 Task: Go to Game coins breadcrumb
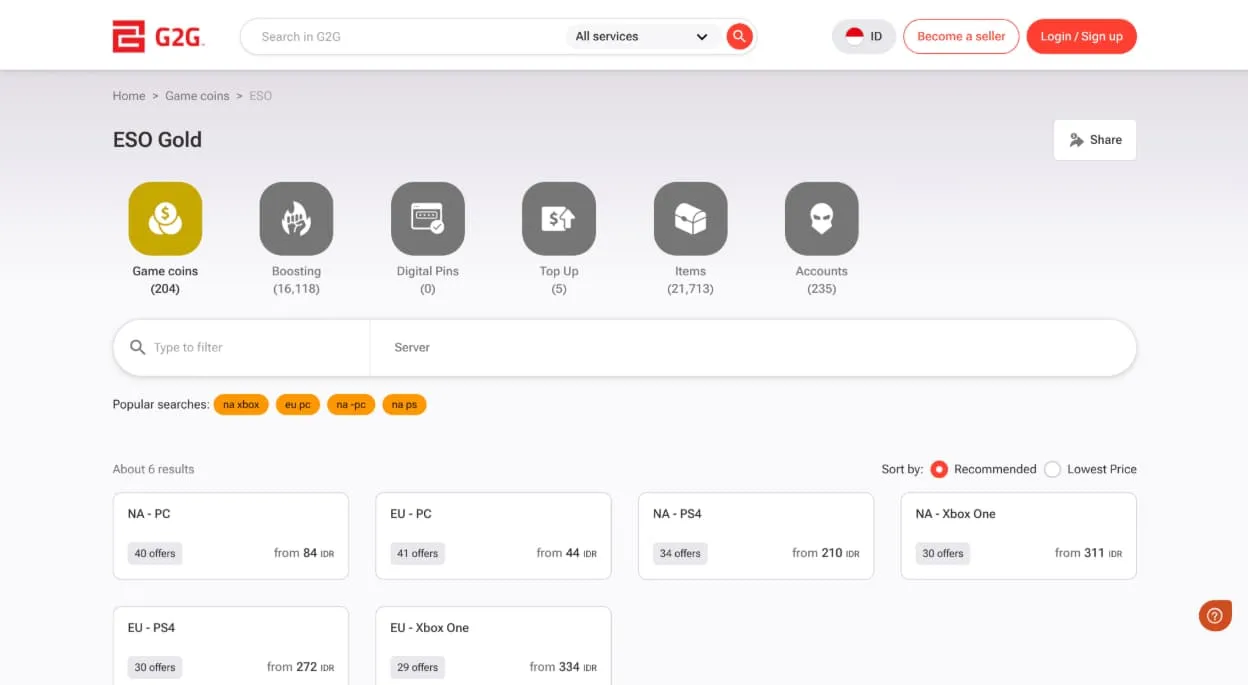click(197, 96)
